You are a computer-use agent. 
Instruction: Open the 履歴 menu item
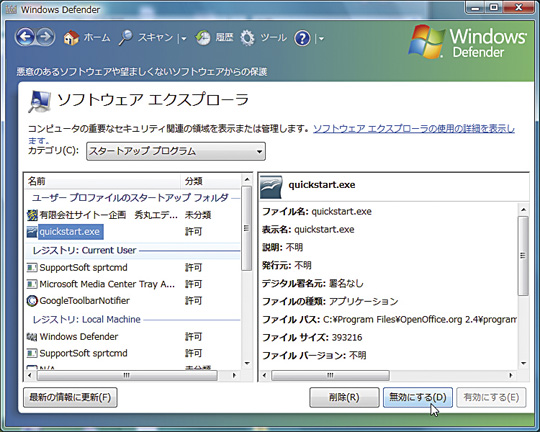click(225, 37)
